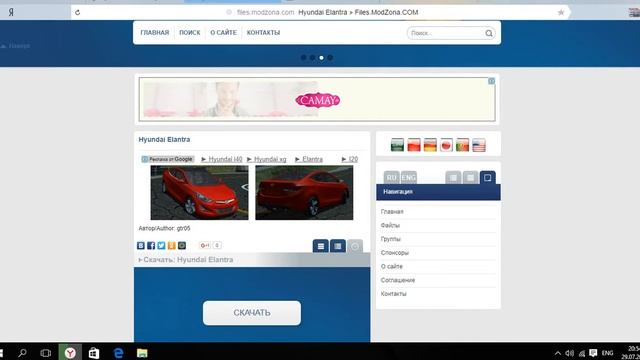640x360 pixels.
Task: Select the Portuguese flag icon
Action: point(462,145)
